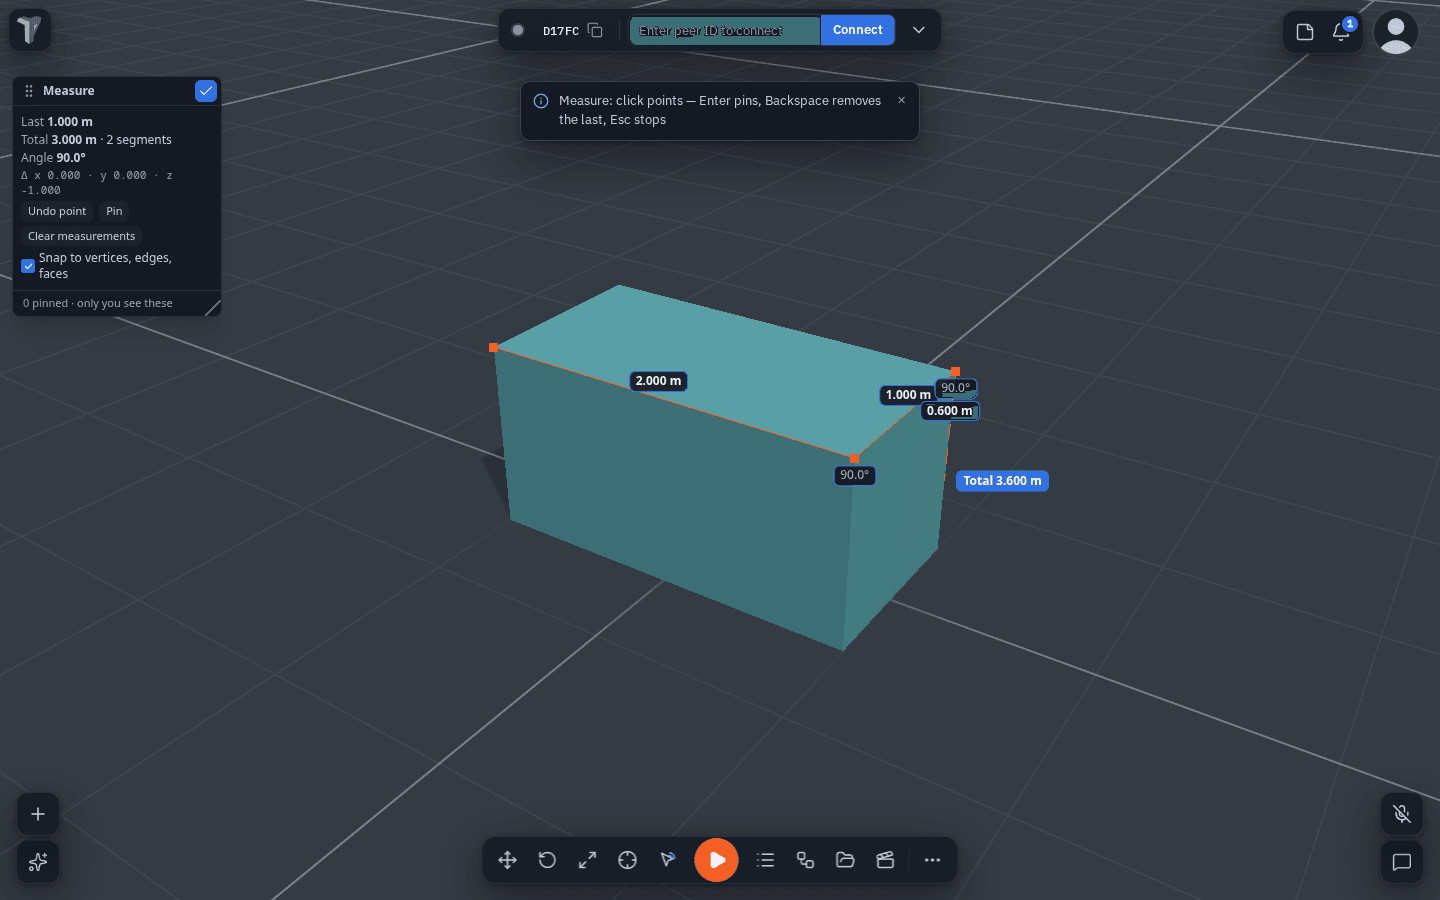Viewport: 1440px width, 900px height.
Task: Open notifications bell
Action: [x=1341, y=32]
